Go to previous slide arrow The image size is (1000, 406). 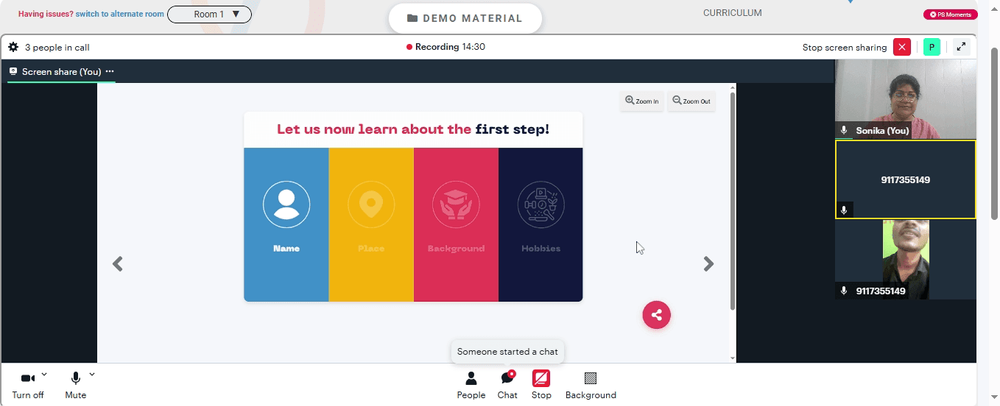(117, 264)
